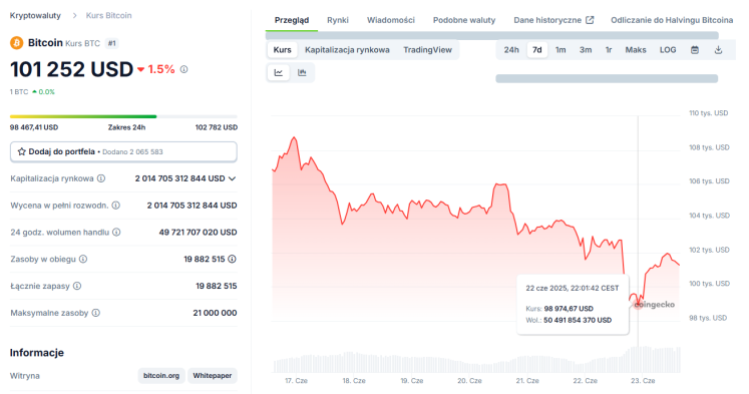Click the 101 252 USD price

tap(72, 70)
